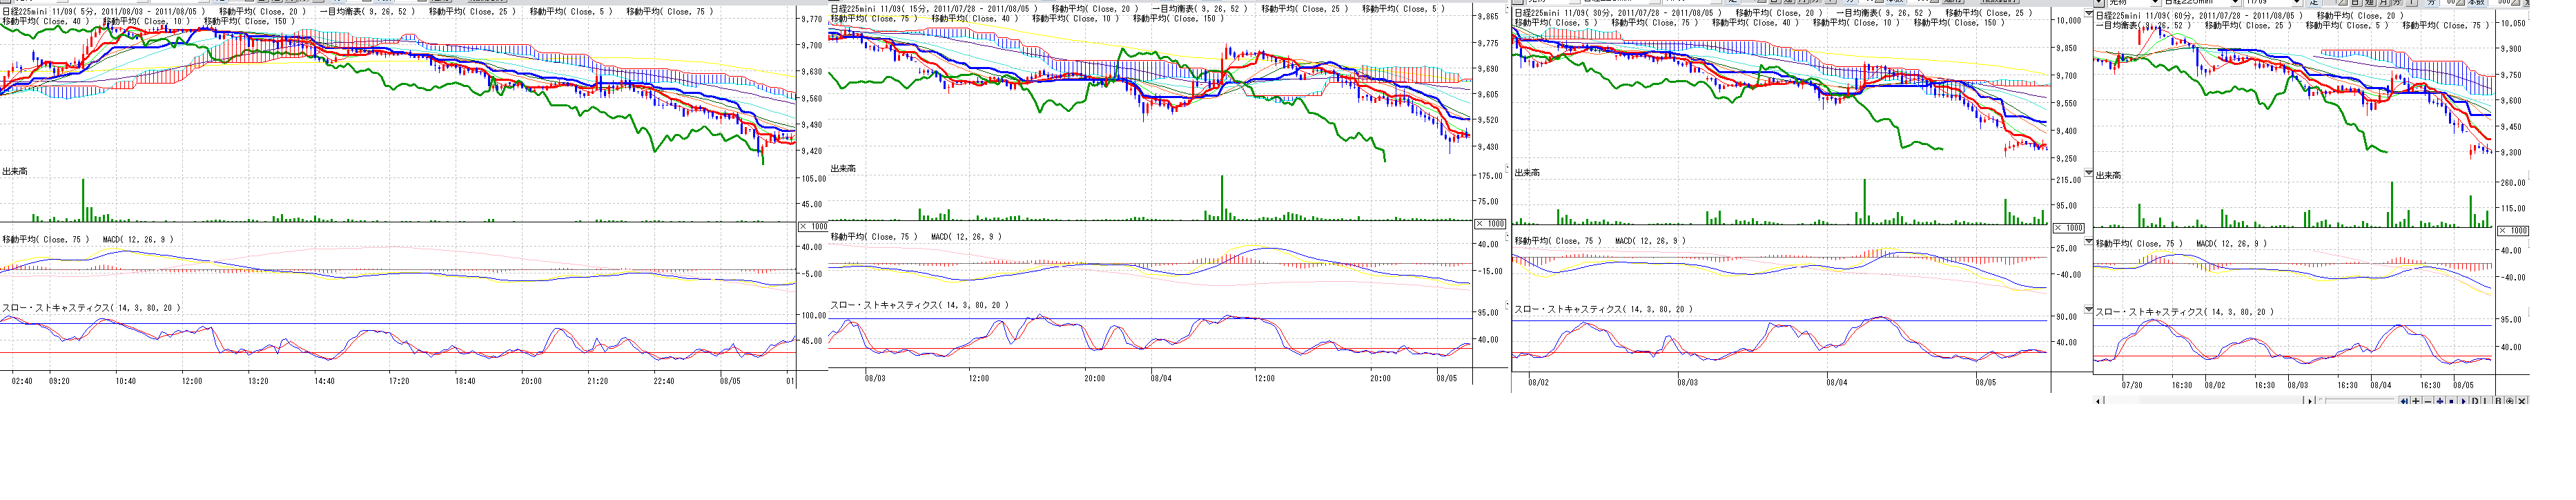Click the blue play arrow icon
Screen dimensions: 2576x500
click(x=2463, y=401)
